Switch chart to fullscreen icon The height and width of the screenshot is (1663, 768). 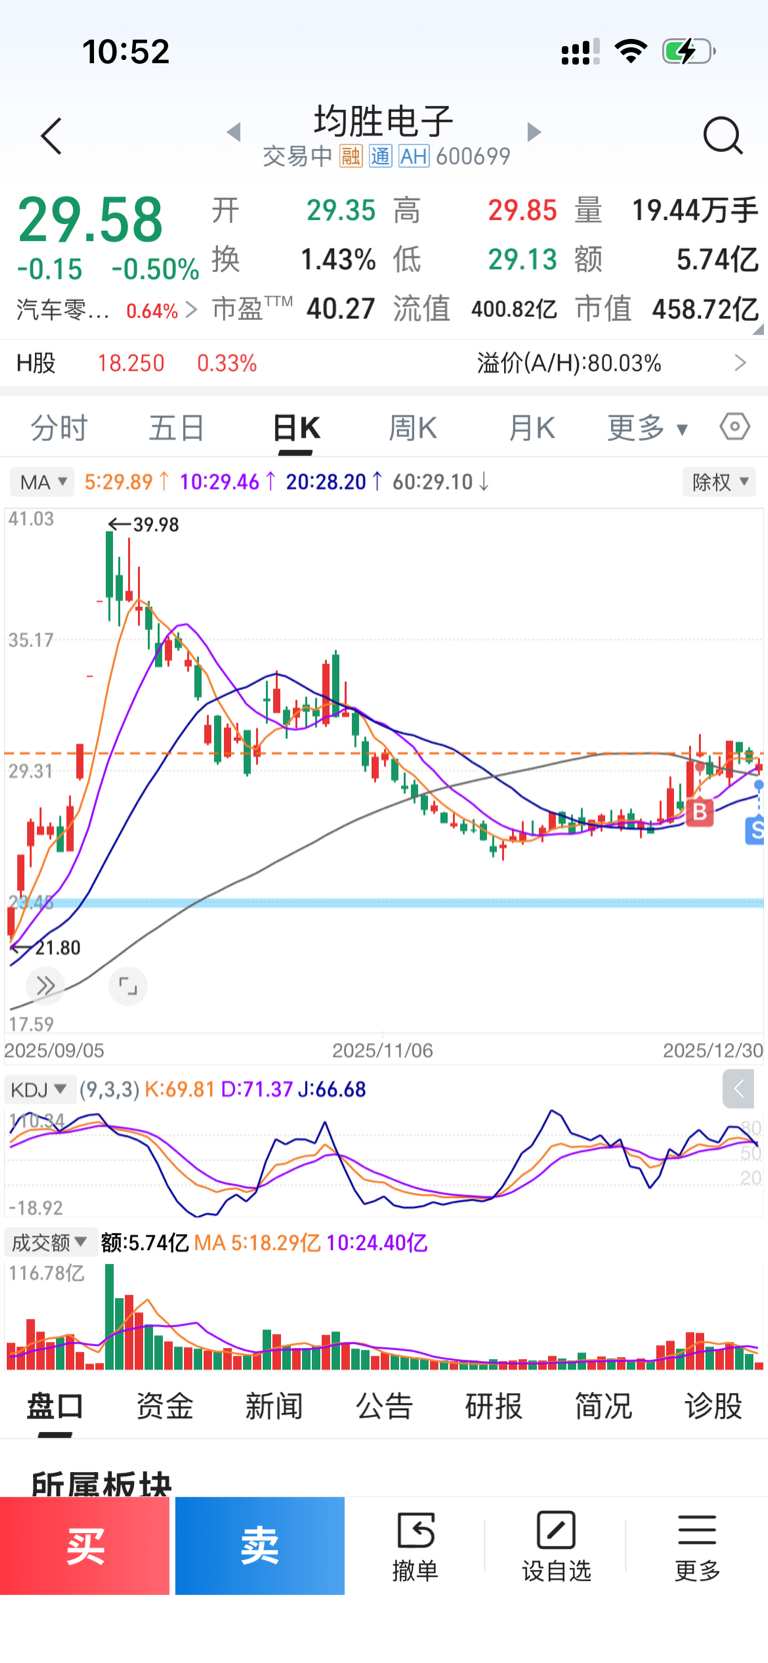128,986
